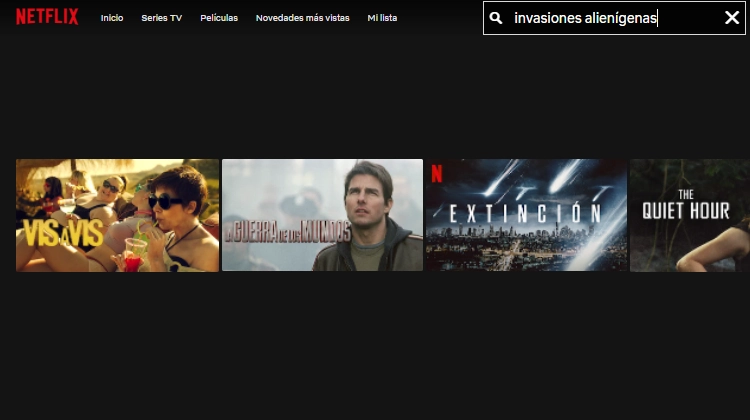Click the Netflix logo
750x420 pixels.
(x=47, y=17)
